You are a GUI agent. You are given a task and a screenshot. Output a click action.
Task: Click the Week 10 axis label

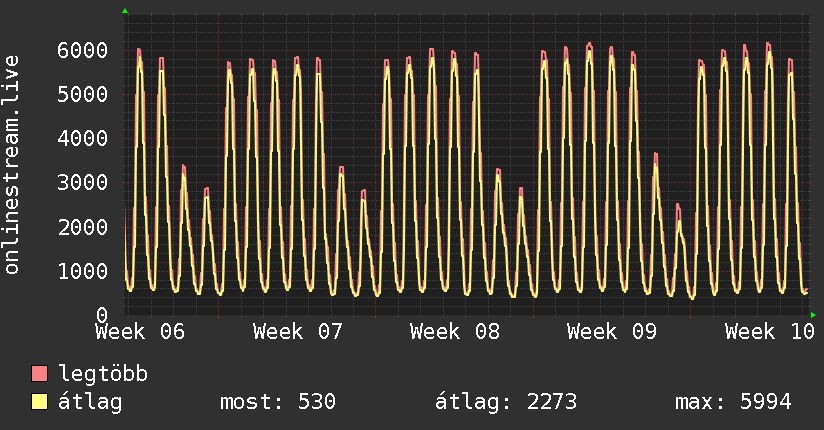769,332
